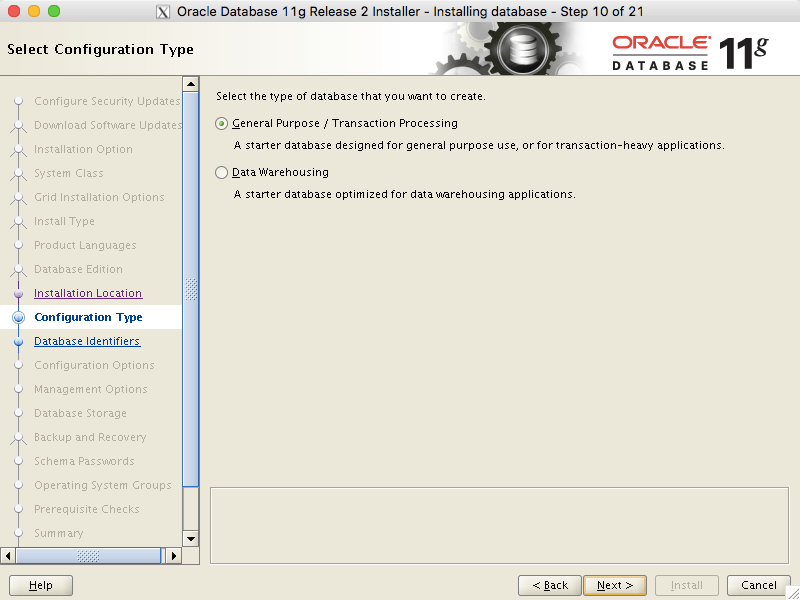The image size is (800, 600).
Task: Click the X11 icon in the title bar
Action: tap(163, 12)
